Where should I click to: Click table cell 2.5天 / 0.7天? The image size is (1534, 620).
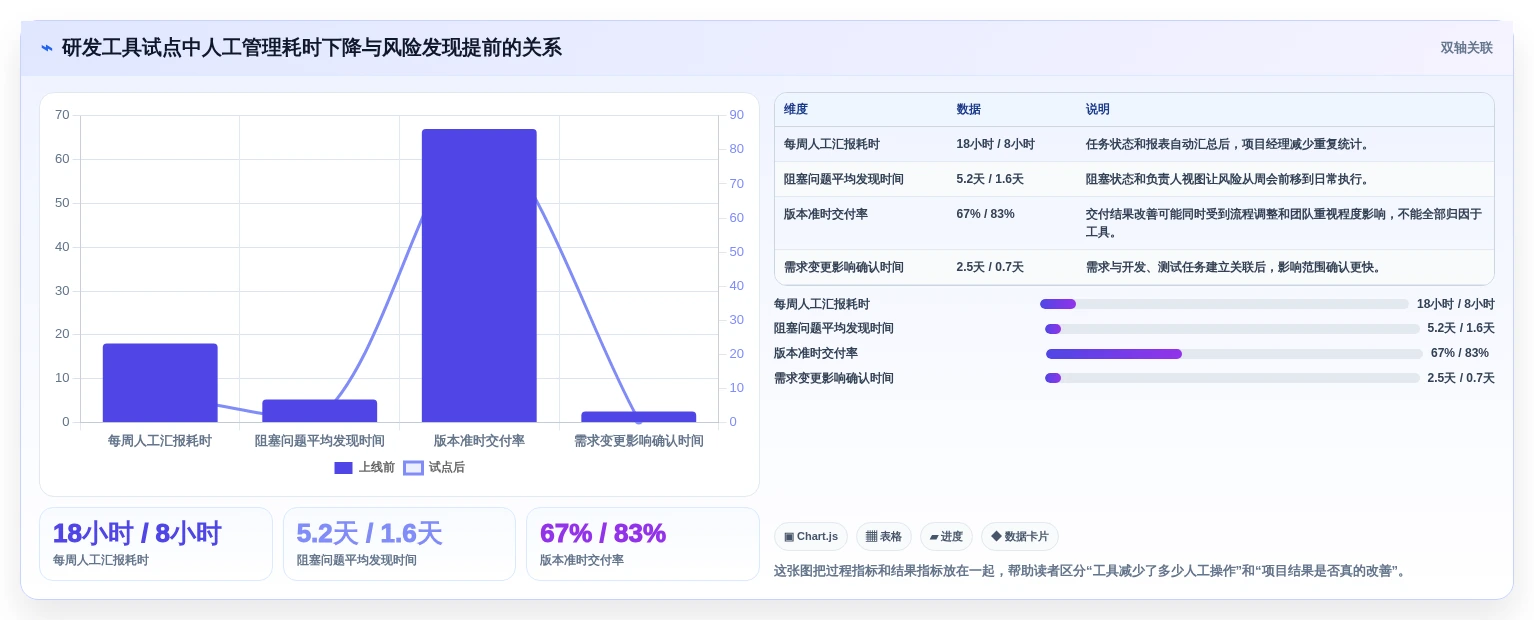(x=990, y=267)
